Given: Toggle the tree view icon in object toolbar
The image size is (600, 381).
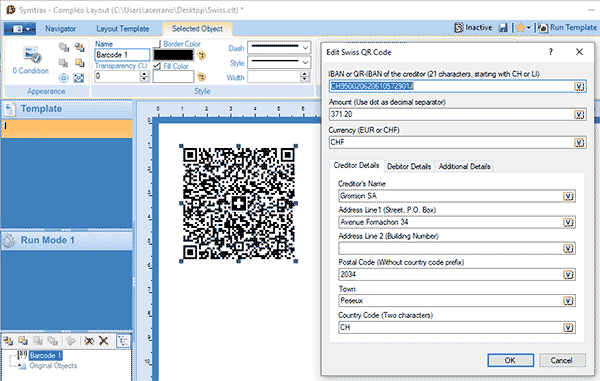Looking at the screenshot, I should (x=123, y=341).
